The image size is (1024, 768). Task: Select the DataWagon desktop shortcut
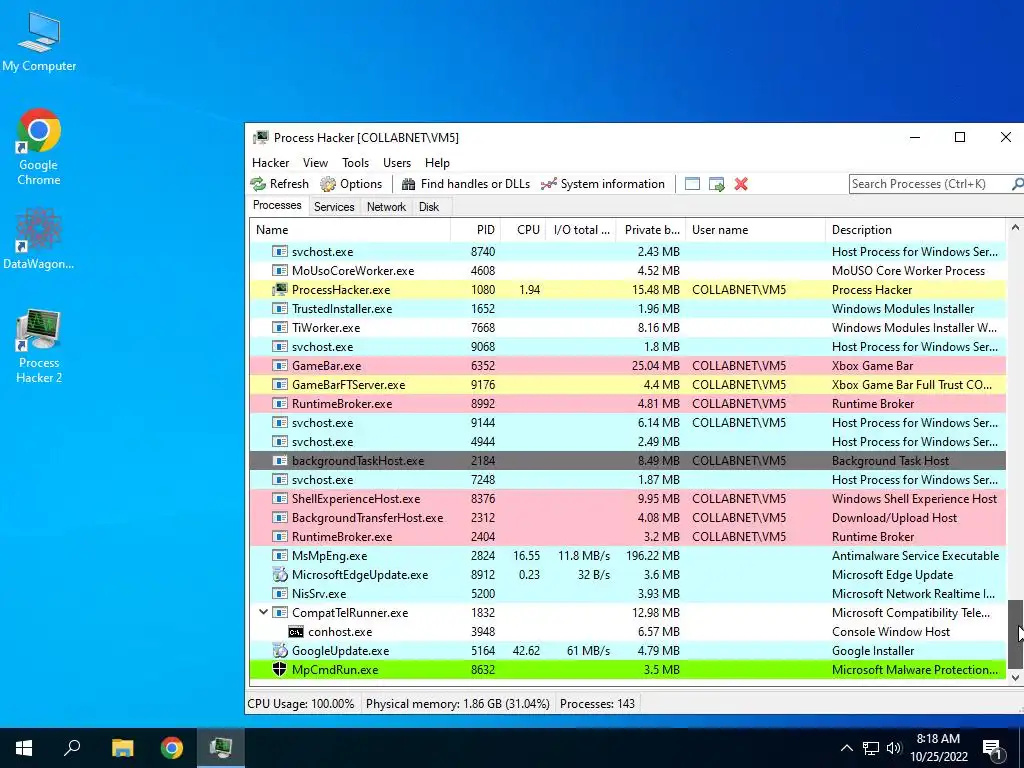tap(39, 238)
